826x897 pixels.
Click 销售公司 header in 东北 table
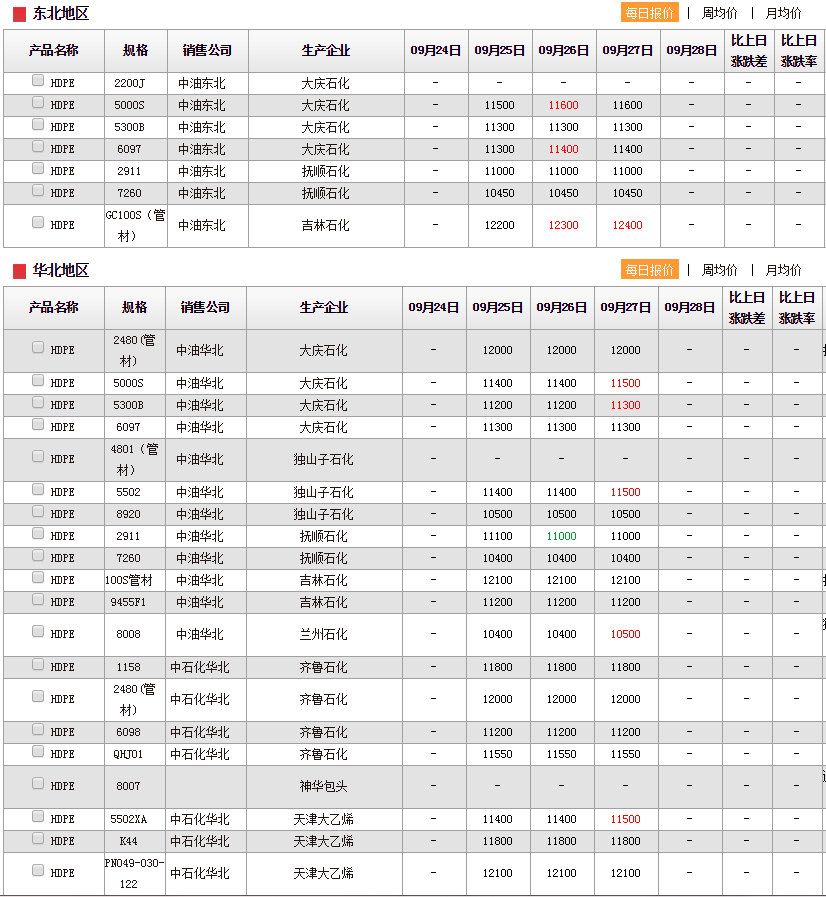click(x=208, y=50)
